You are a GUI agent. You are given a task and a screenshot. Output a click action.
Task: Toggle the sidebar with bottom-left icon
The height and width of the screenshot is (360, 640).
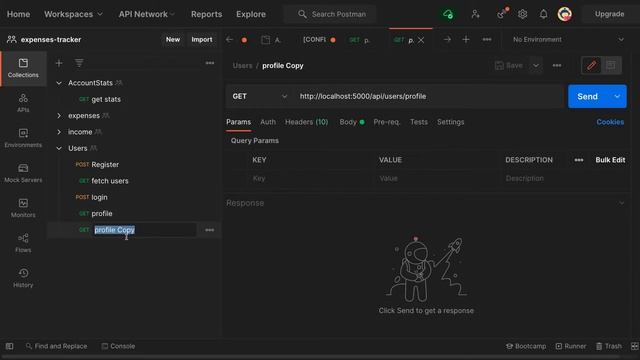(9, 346)
